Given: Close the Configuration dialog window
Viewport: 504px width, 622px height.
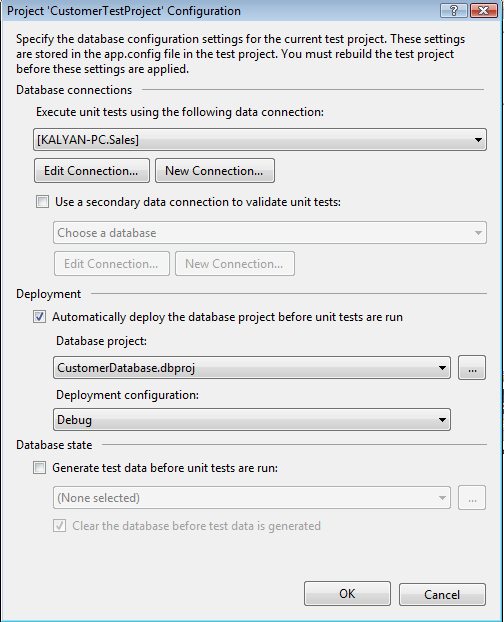Looking at the screenshot, I should pos(483,10).
